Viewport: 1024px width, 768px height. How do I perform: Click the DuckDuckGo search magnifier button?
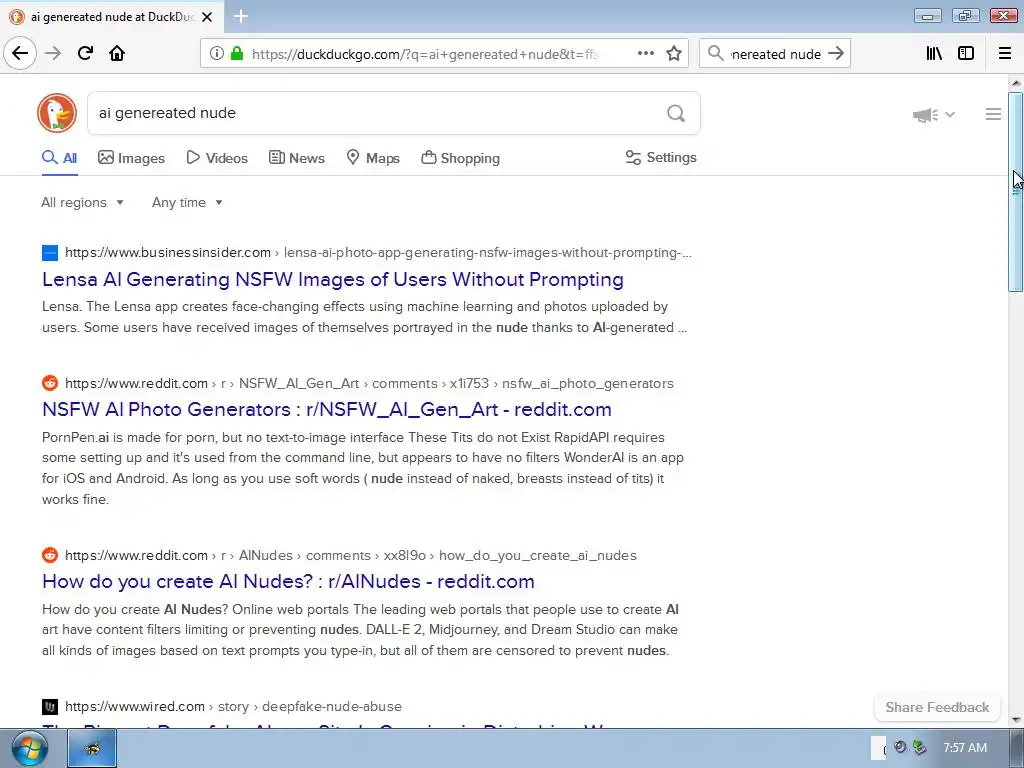[x=676, y=114]
